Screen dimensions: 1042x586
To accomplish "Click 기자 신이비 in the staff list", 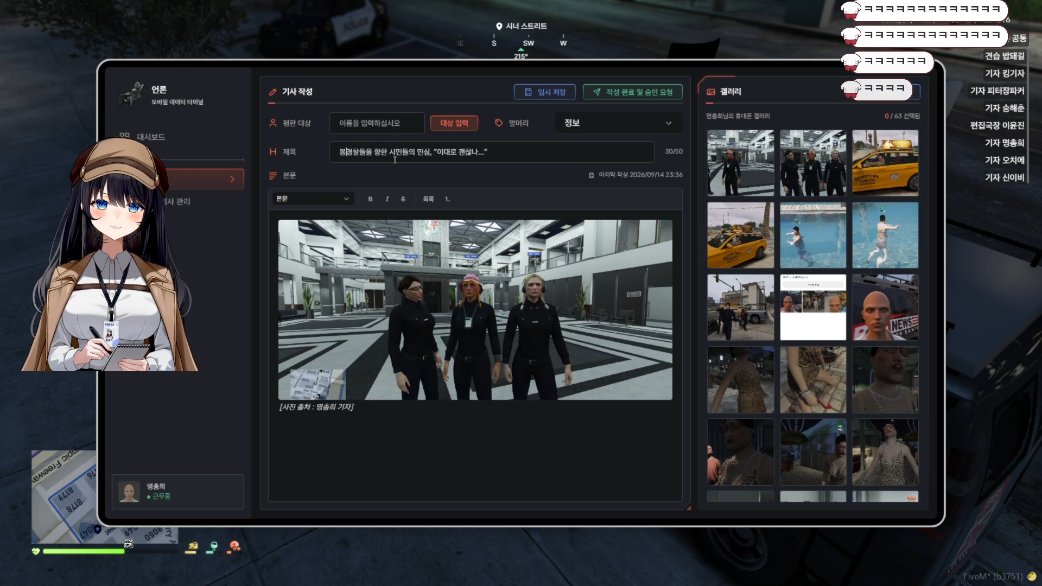I will pyautogui.click(x=1004, y=177).
